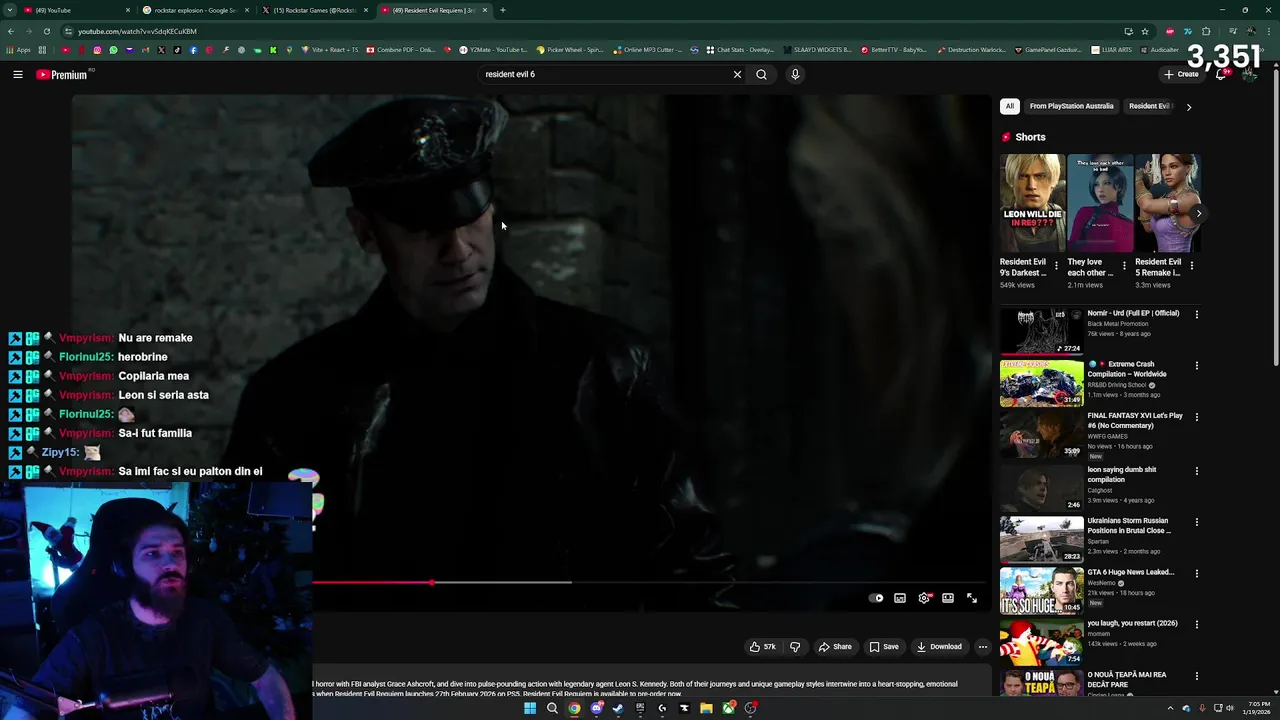Click the Create button
1280x720 pixels.
coord(1181,74)
